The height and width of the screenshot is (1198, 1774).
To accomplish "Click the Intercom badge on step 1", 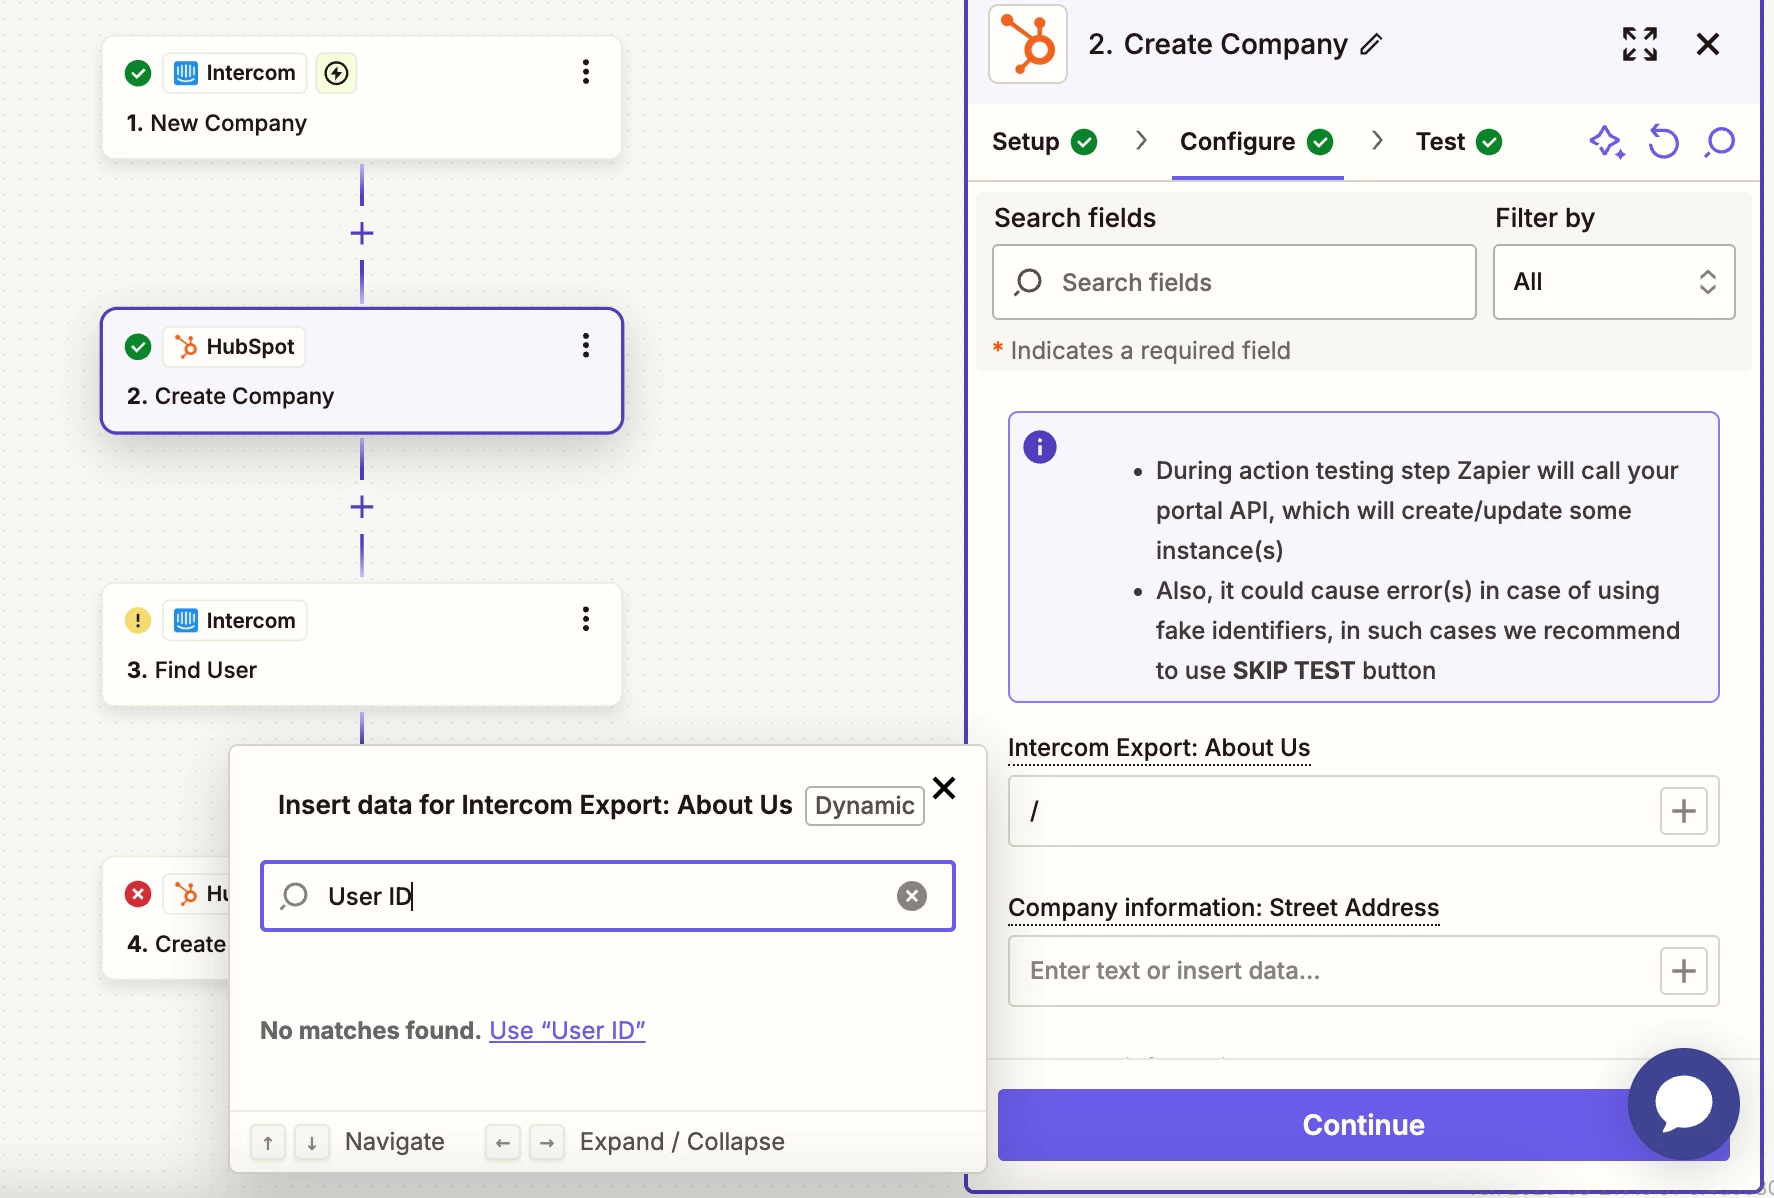I will click(235, 73).
